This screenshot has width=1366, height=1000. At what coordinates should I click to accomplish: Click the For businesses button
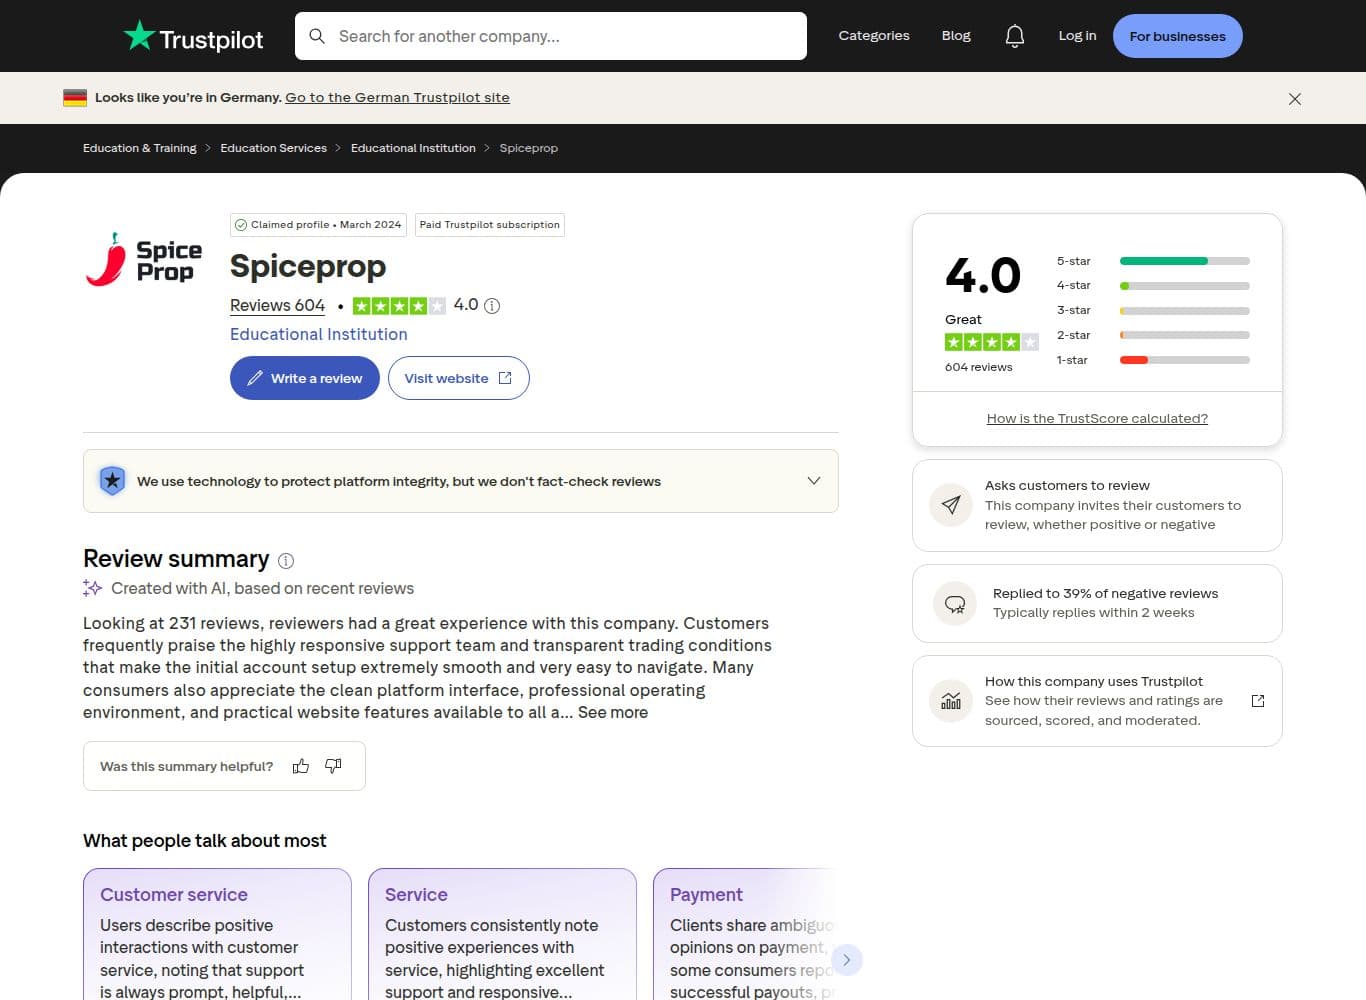pyautogui.click(x=1178, y=36)
